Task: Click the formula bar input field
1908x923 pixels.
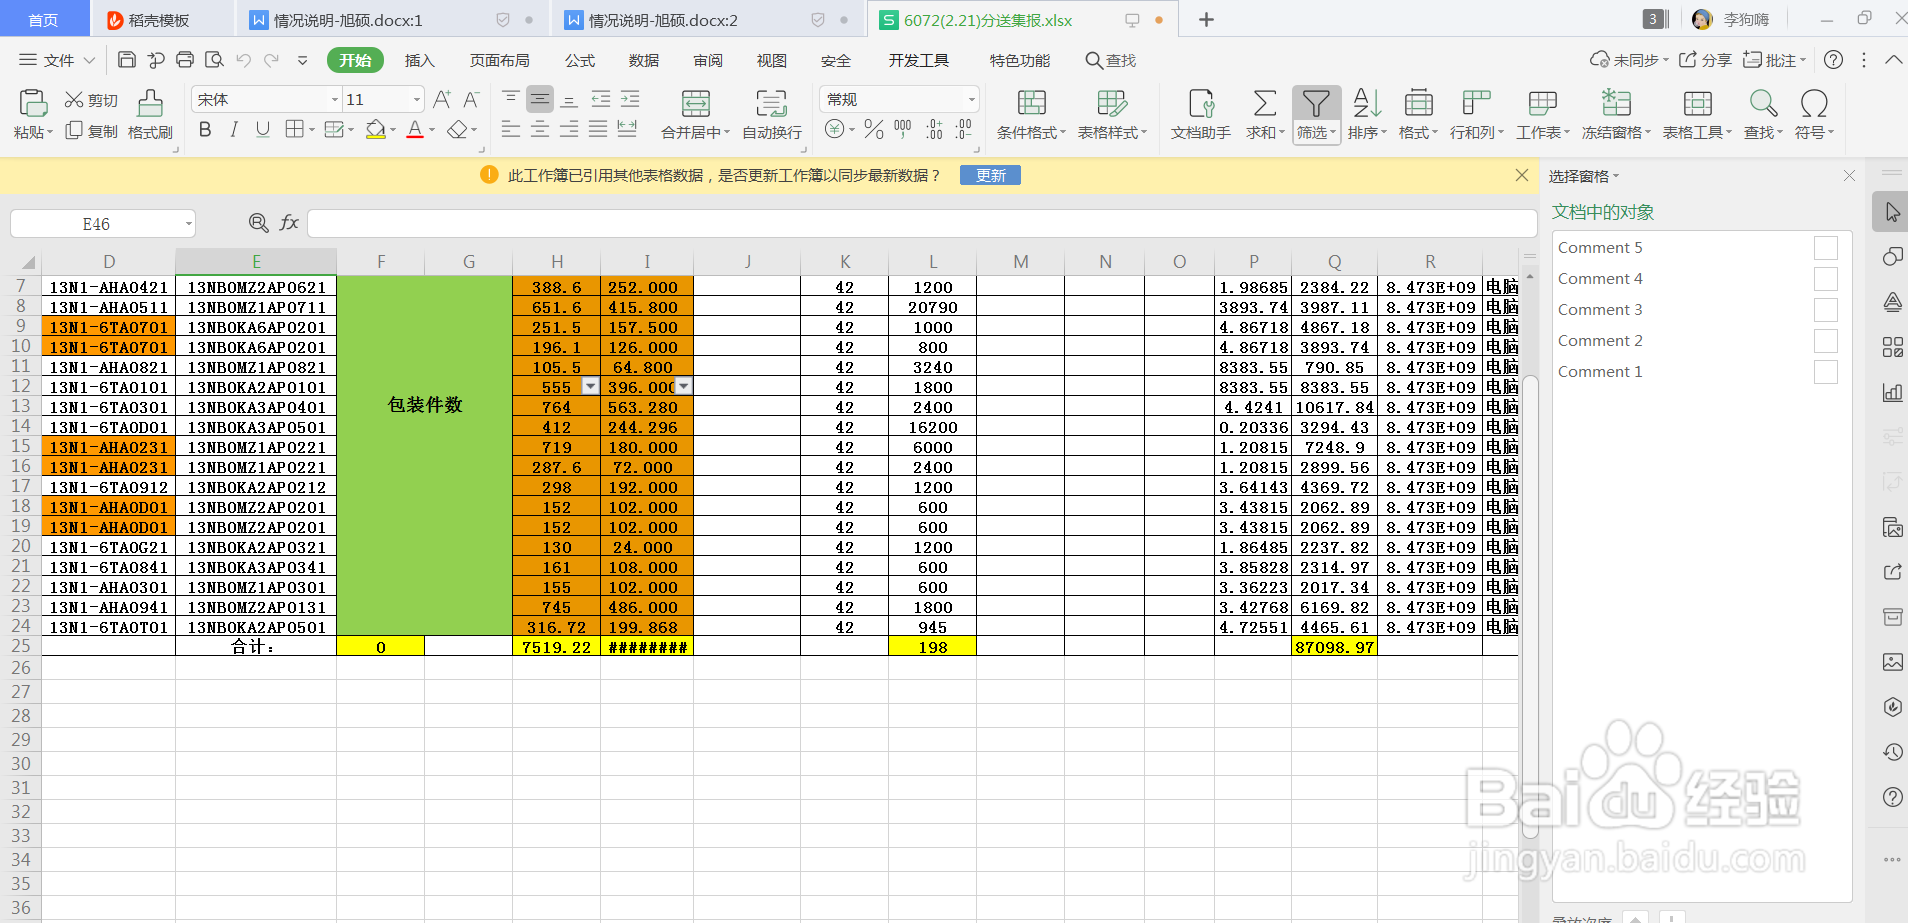Action: pyautogui.click(x=922, y=223)
